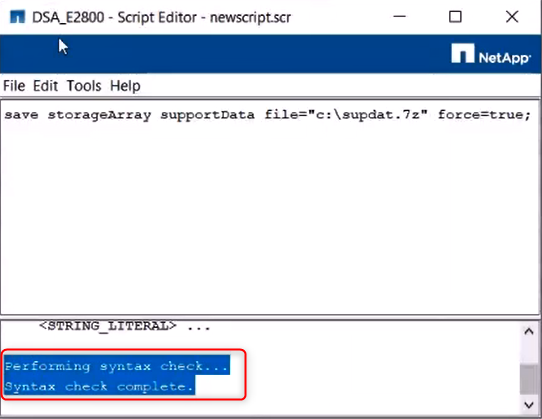Open the Help menu
542x419 pixels.
point(125,86)
